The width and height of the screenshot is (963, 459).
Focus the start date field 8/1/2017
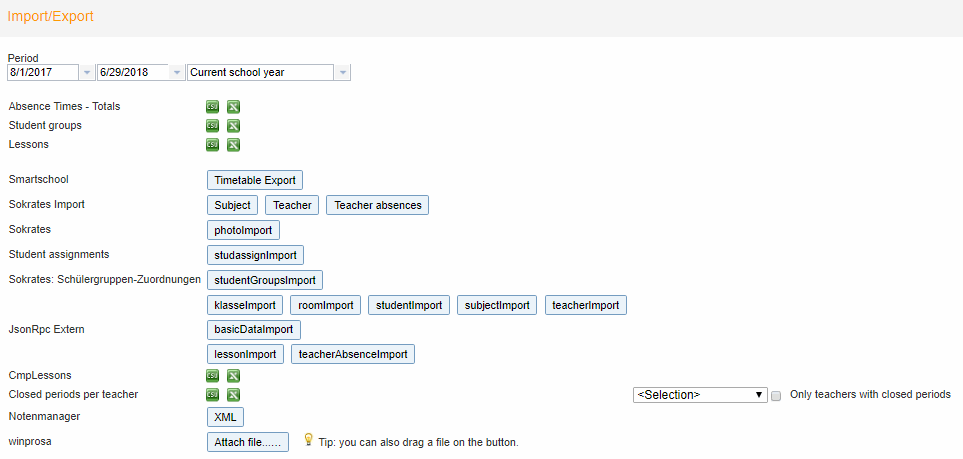click(43, 73)
